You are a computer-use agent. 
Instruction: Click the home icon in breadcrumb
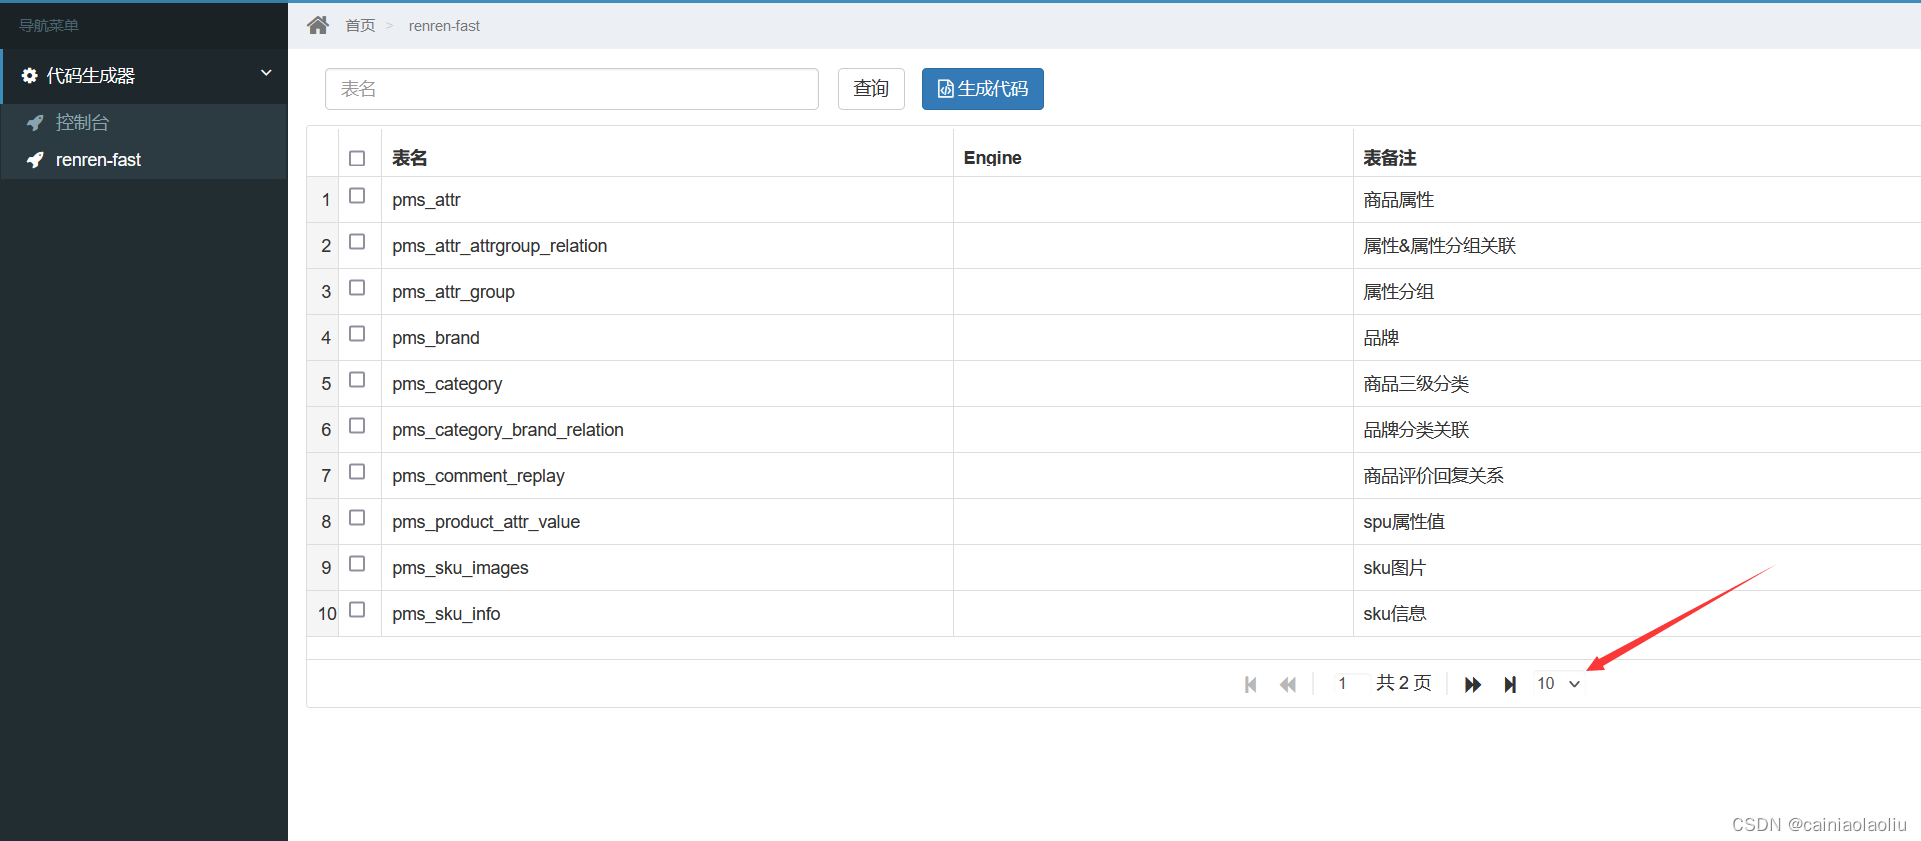pyautogui.click(x=318, y=25)
